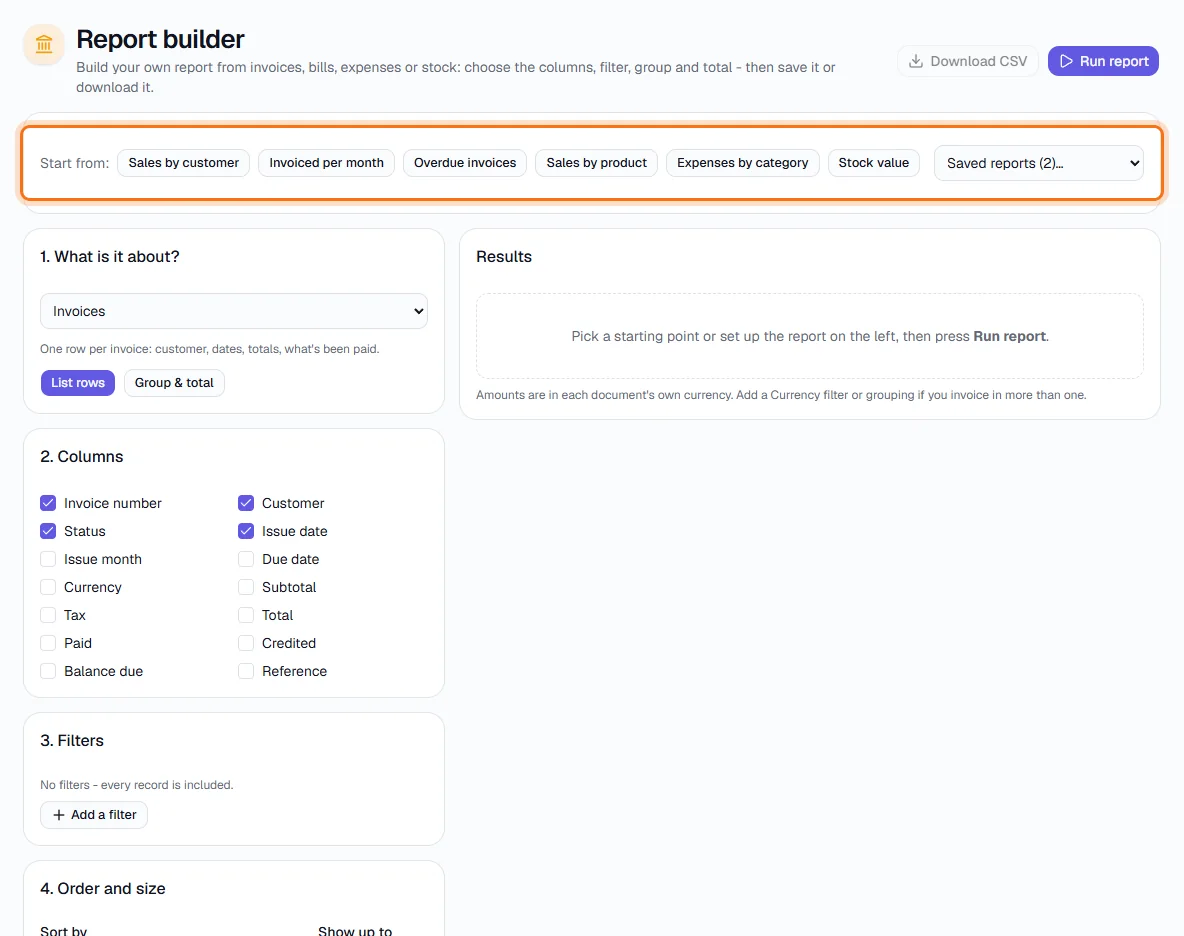
Task: Load the Sales by product preset
Action: [x=597, y=163]
